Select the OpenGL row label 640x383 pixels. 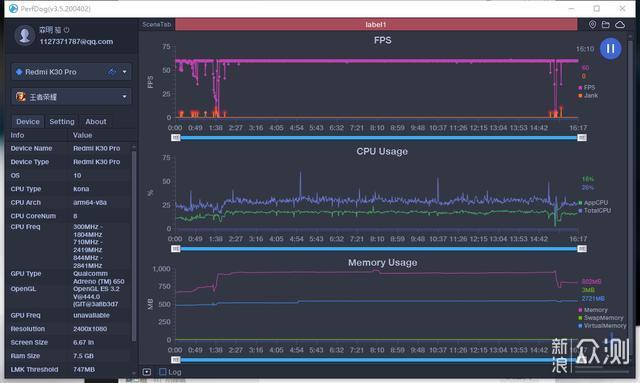click(23, 289)
